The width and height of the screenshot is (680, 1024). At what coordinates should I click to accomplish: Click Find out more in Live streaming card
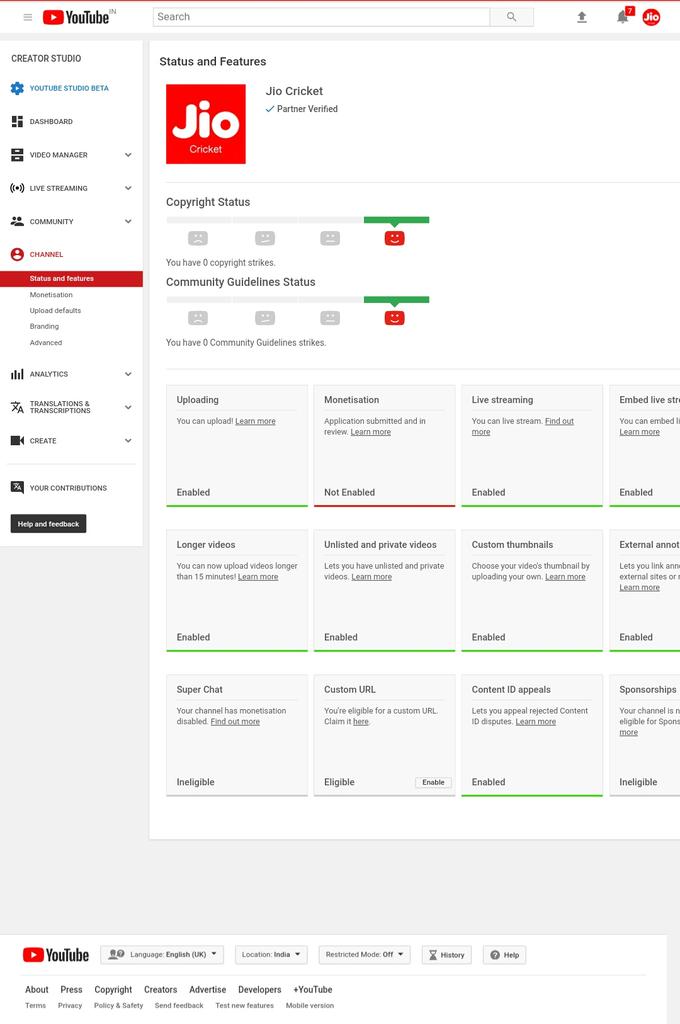click(x=523, y=426)
